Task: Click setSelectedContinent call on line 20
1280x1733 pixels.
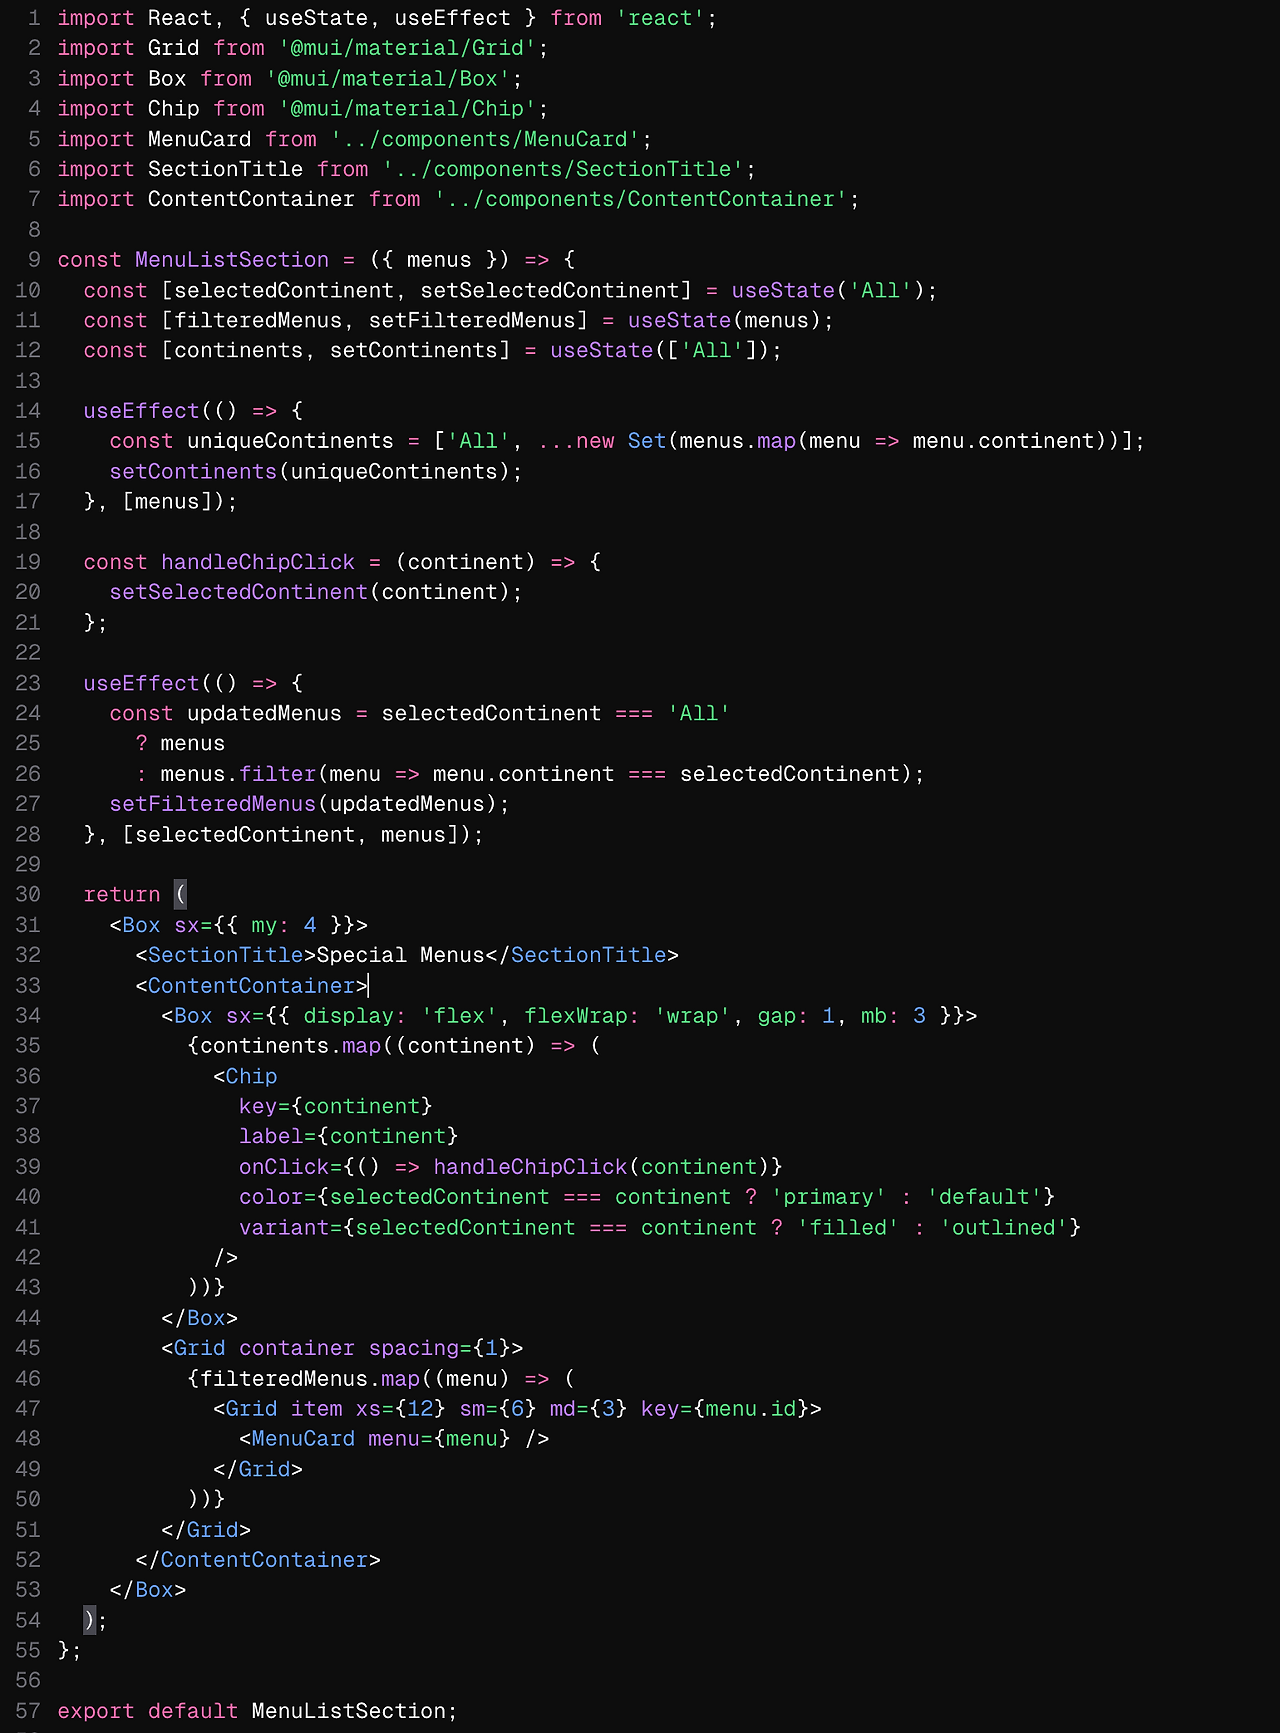Action: click(239, 592)
